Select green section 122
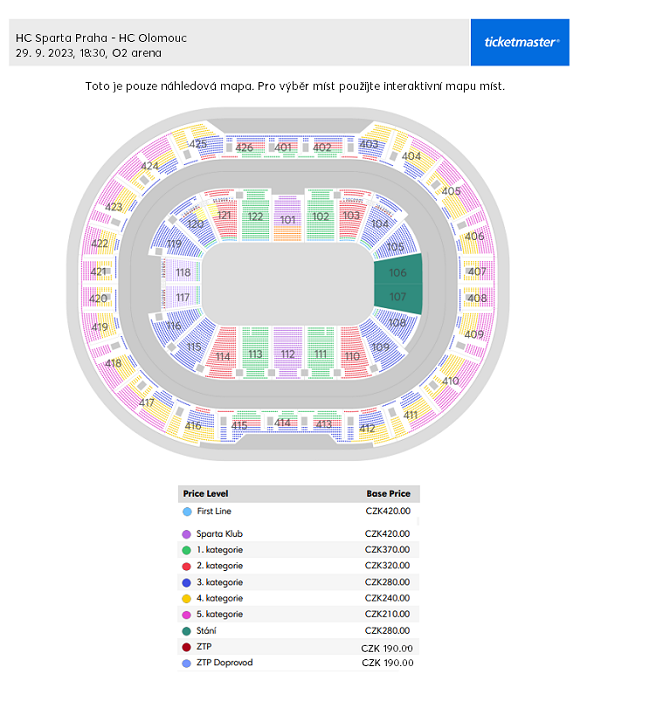The image size is (670, 701). pyautogui.click(x=255, y=216)
